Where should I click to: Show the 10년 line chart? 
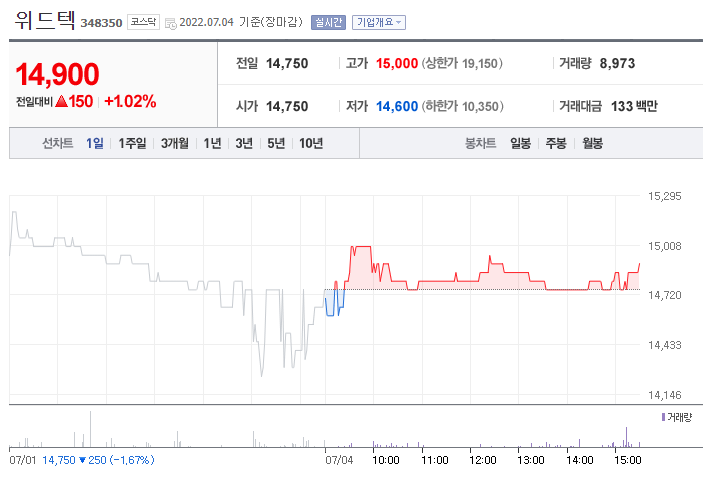point(311,143)
